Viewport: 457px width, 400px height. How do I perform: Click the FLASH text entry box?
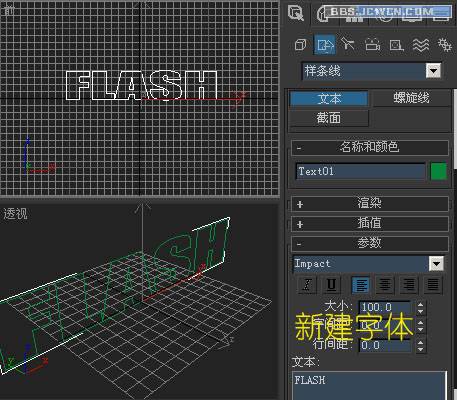pos(369,386)
